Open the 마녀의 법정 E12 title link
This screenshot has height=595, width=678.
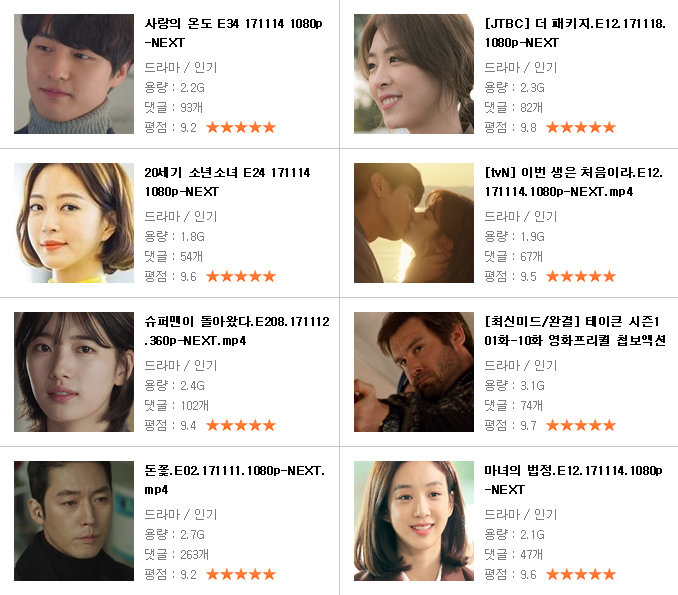pos(573,480)
